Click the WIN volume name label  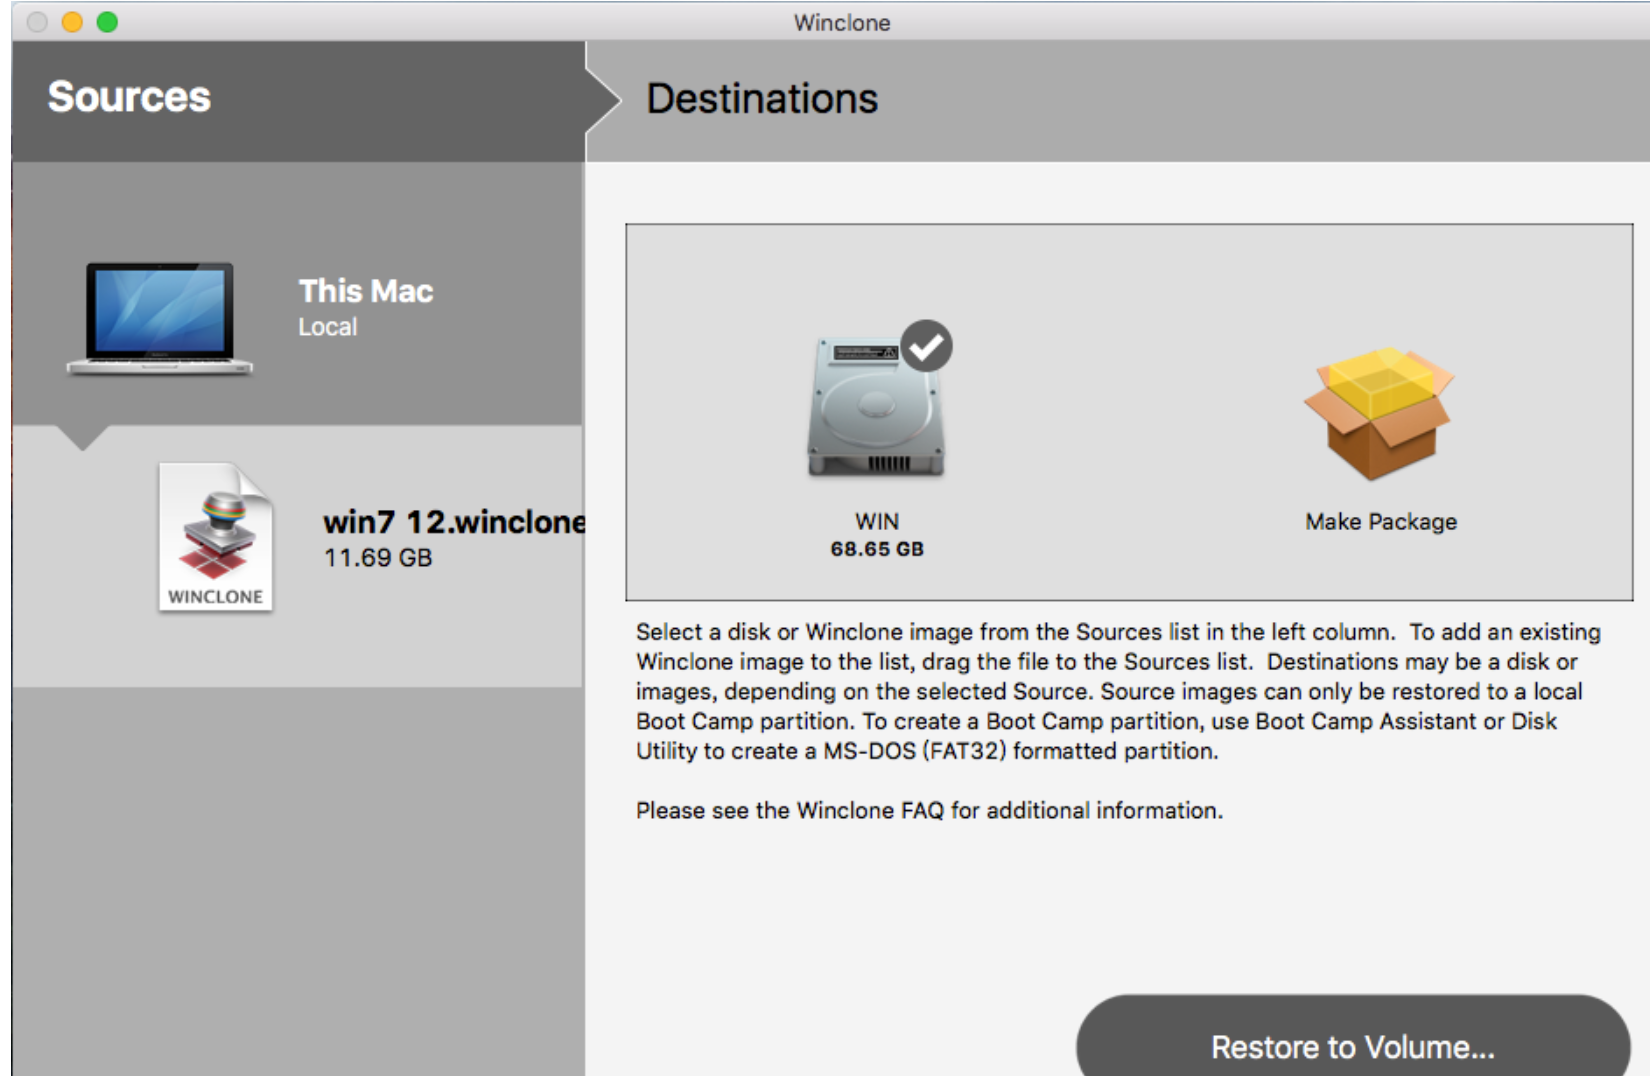tap(877, 522)
